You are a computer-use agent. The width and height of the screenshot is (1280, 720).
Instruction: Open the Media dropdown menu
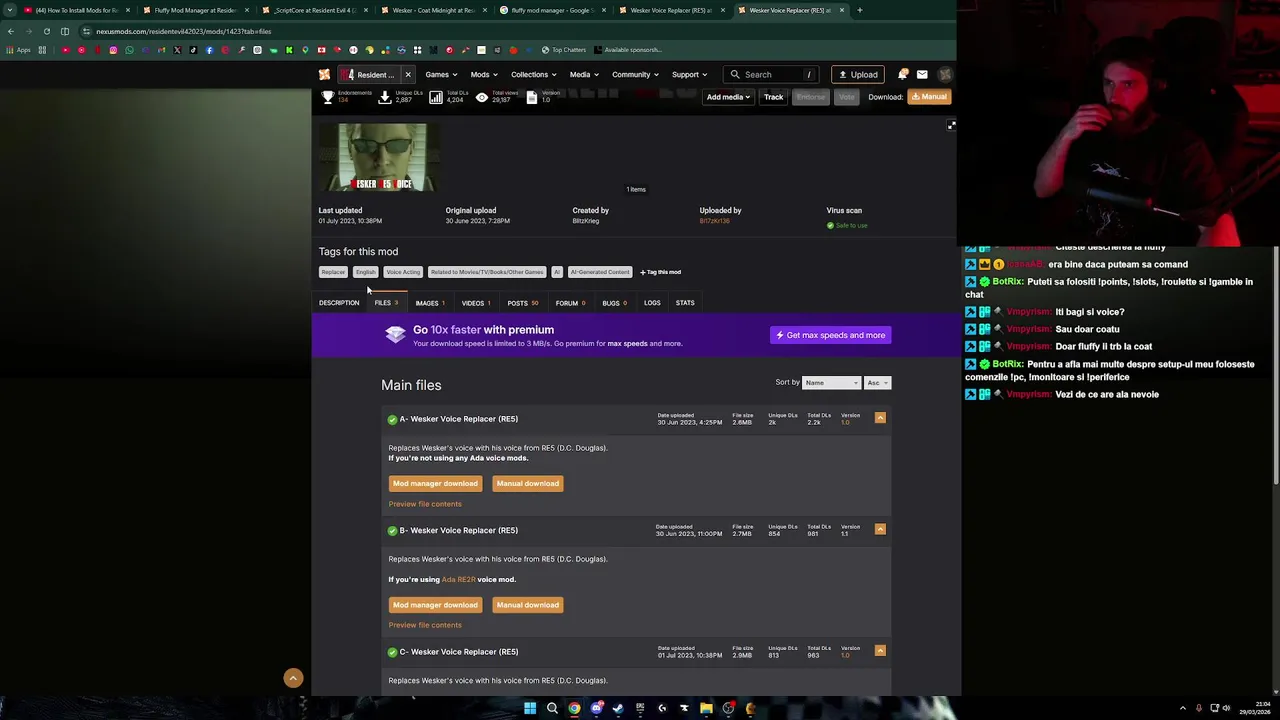(x=584, y=74)
